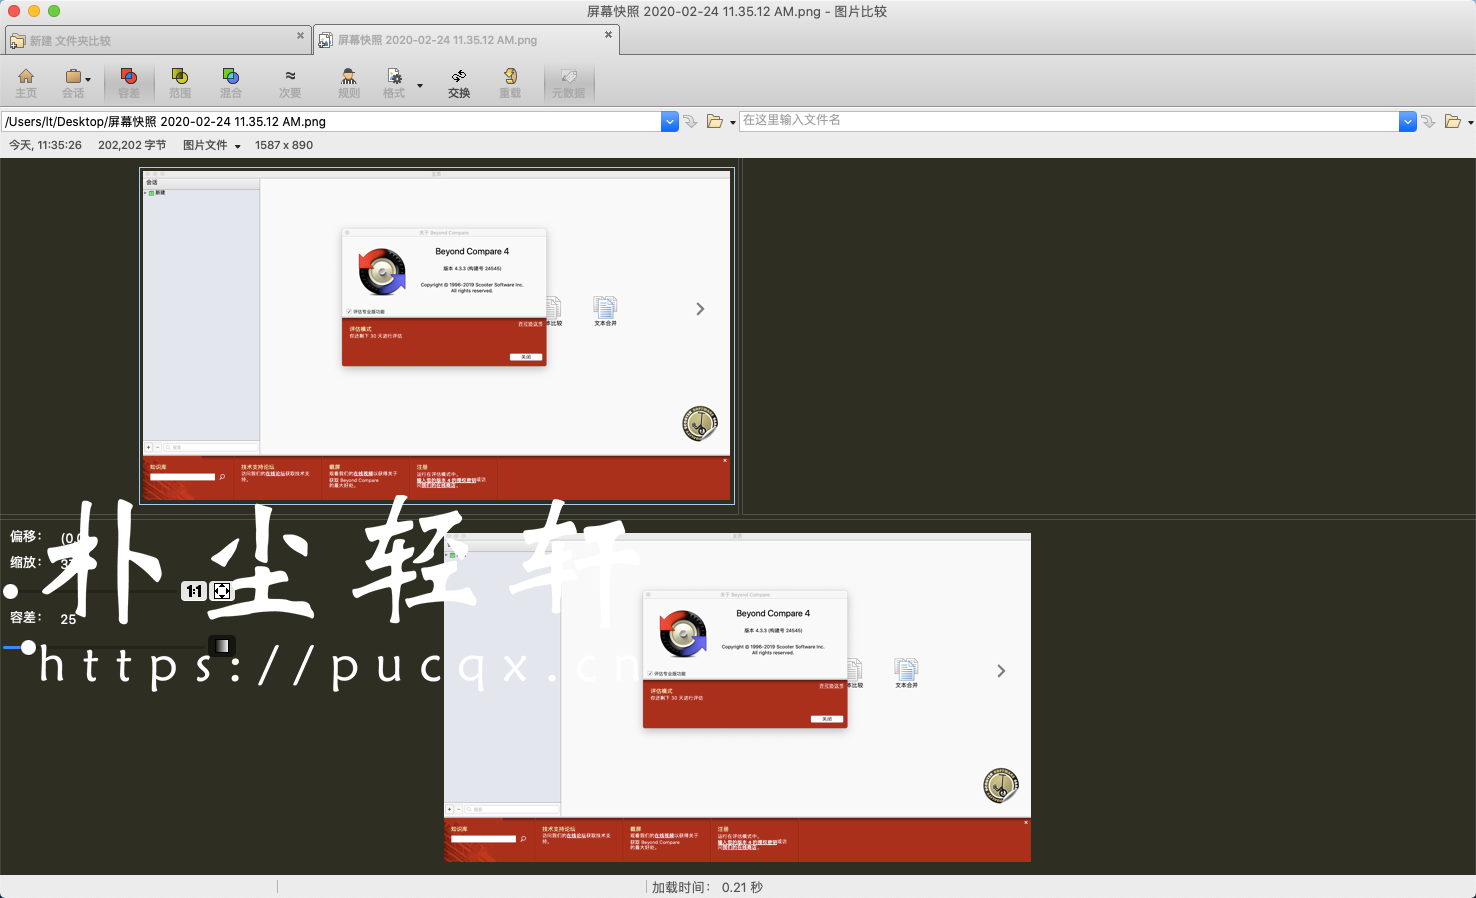Click the zoom-to-fit button
Viewport: 1476px width, 898px height.
(x=222, y=591)
